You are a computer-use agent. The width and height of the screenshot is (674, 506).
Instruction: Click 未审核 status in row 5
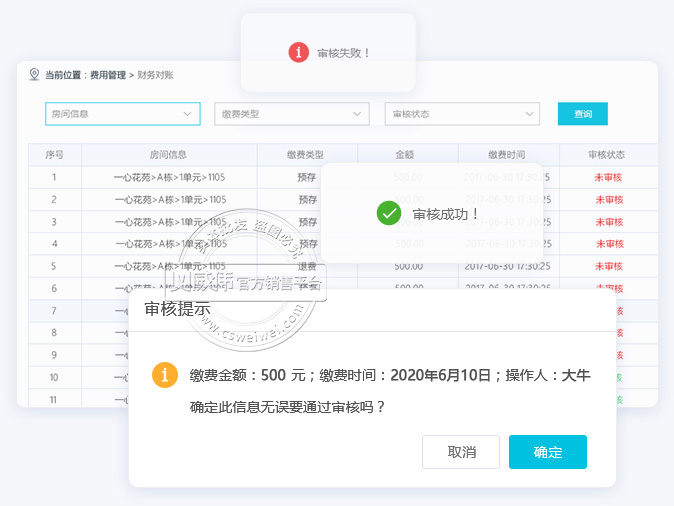click(609, 266)
